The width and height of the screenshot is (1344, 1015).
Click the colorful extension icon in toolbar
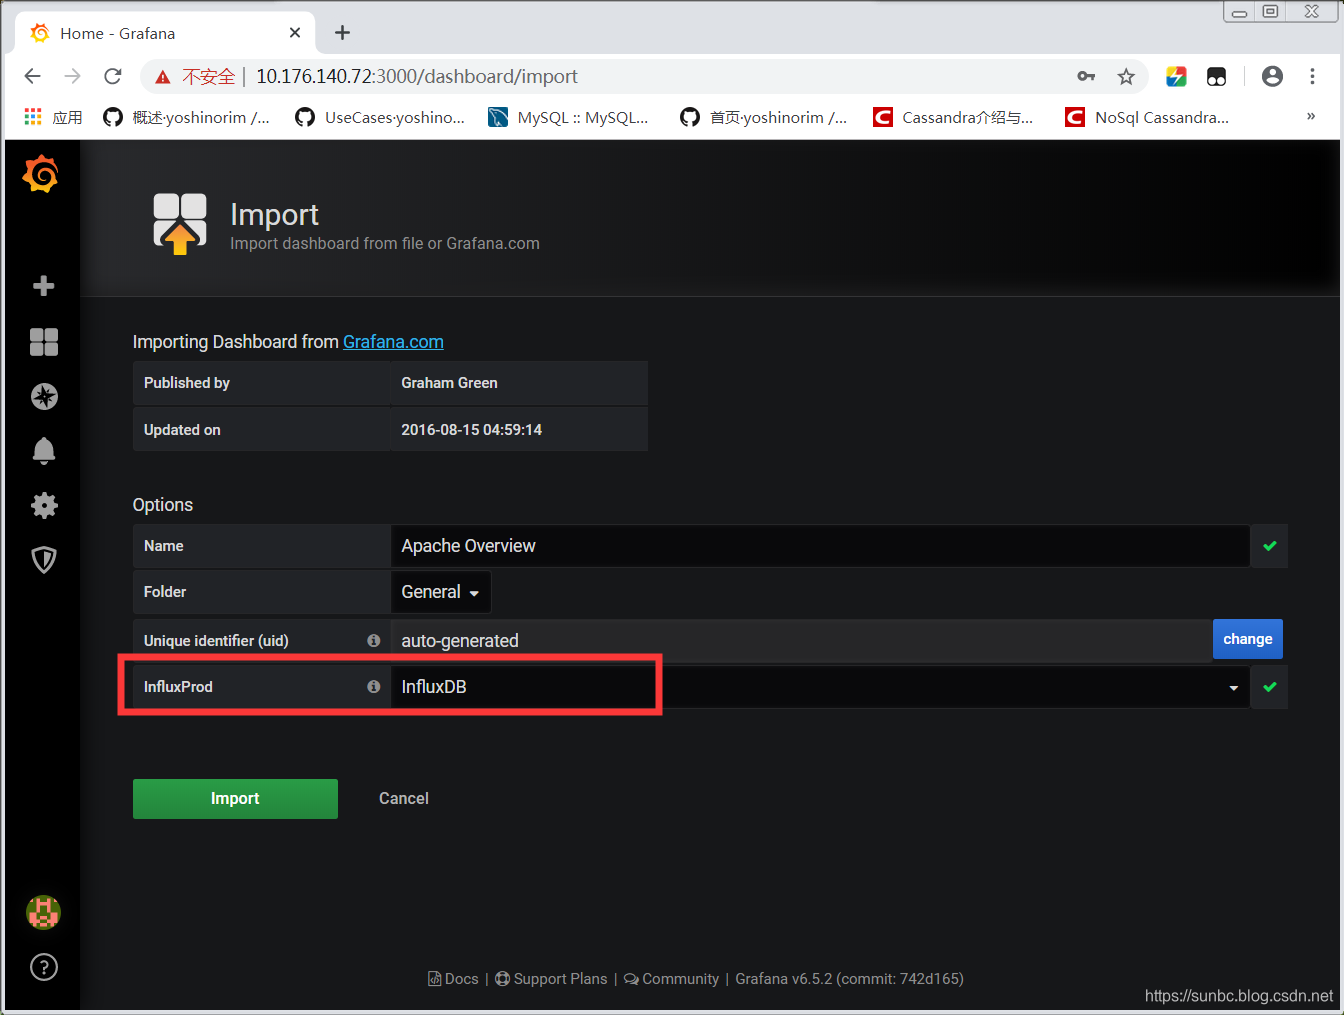1176,76
